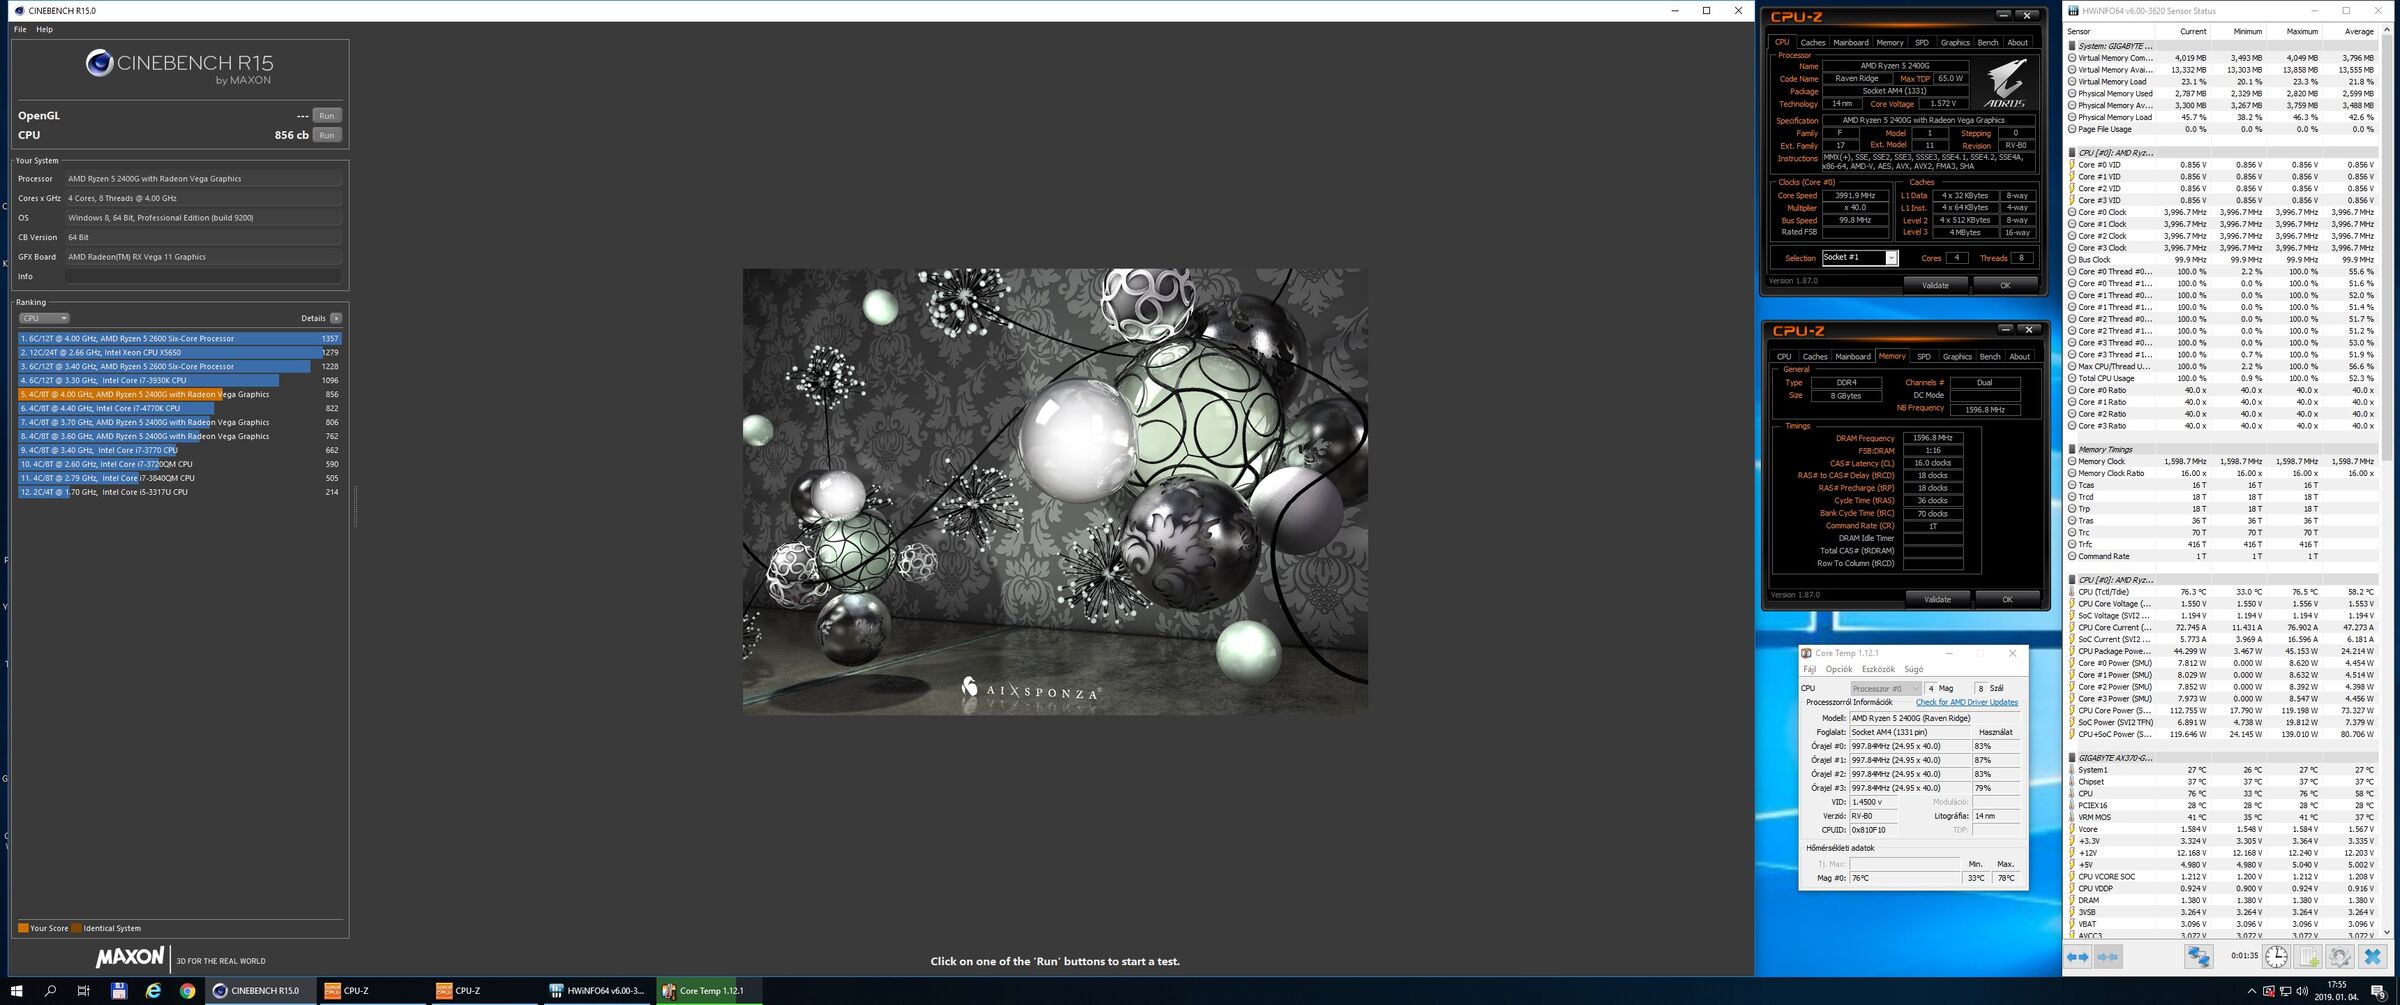Switch to second CPU-Z taskbar item
This screenshot has width=2400, height=1005.
484,991
